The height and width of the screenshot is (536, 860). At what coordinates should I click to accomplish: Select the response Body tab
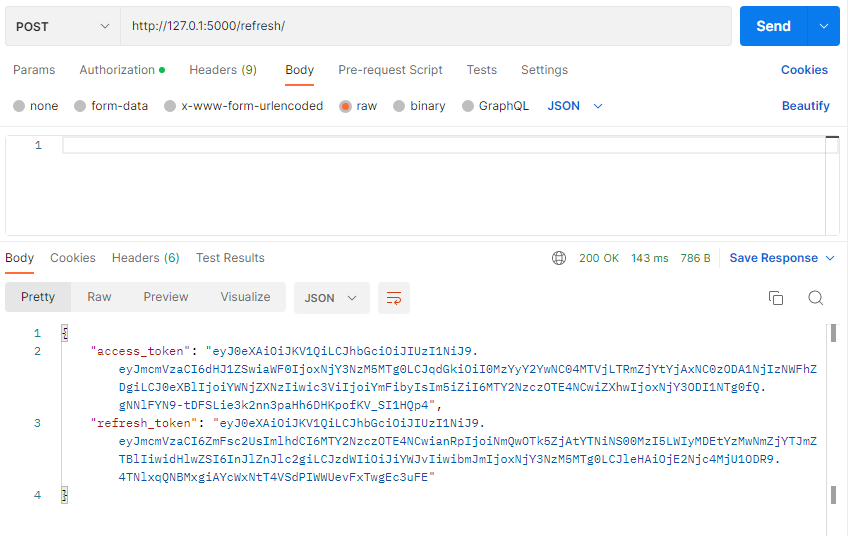(20, 258)
